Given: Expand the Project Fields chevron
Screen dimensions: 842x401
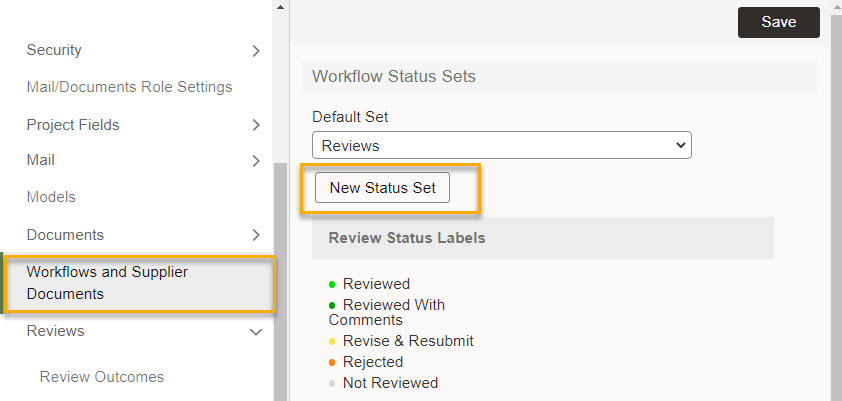Looking at the screenshot, I should pyautogui.click(x=256, y=125).
